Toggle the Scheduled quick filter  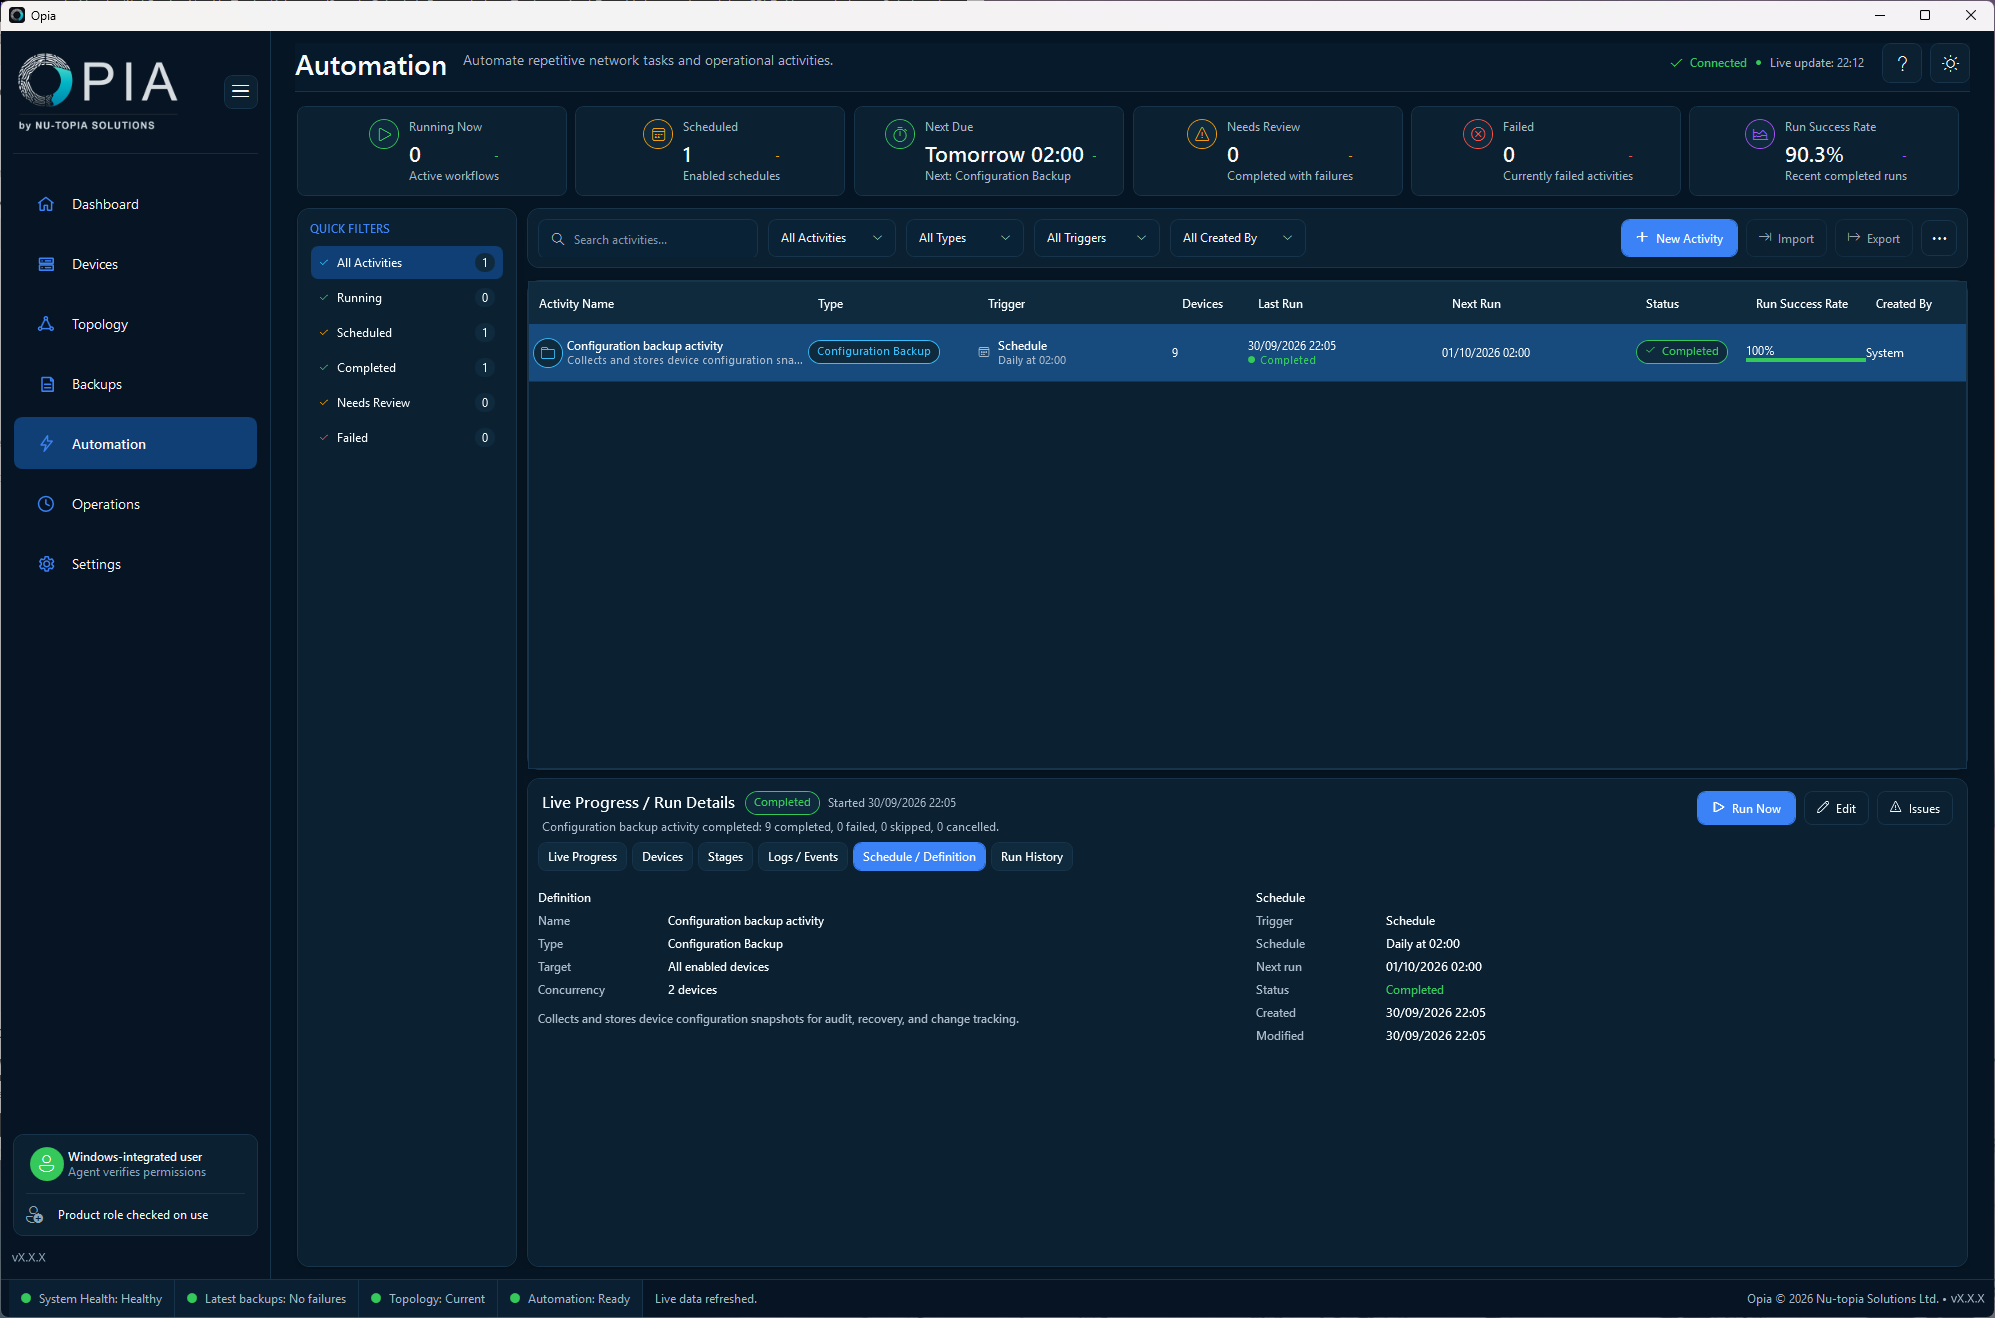point(407,333)
